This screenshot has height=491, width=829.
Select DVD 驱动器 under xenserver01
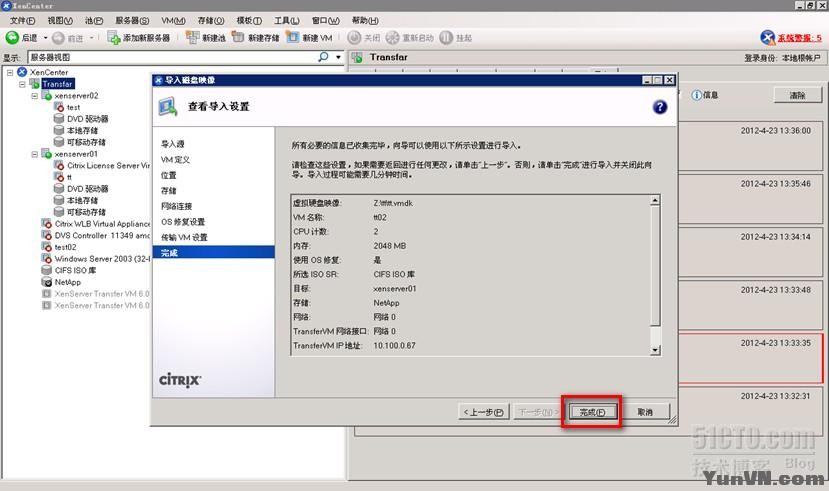[x=87, y=189]
